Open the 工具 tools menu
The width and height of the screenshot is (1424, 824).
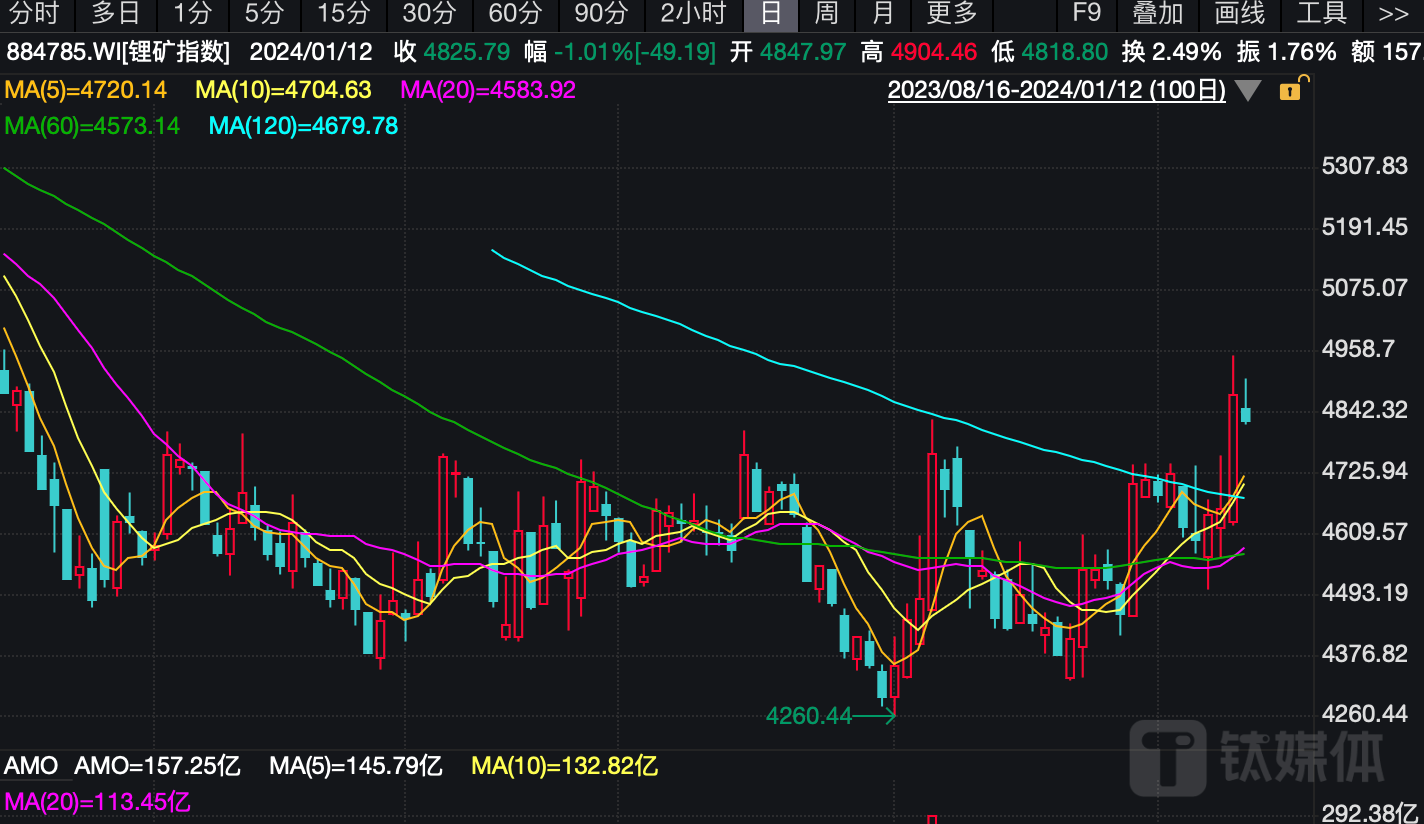pos(1322,14)
